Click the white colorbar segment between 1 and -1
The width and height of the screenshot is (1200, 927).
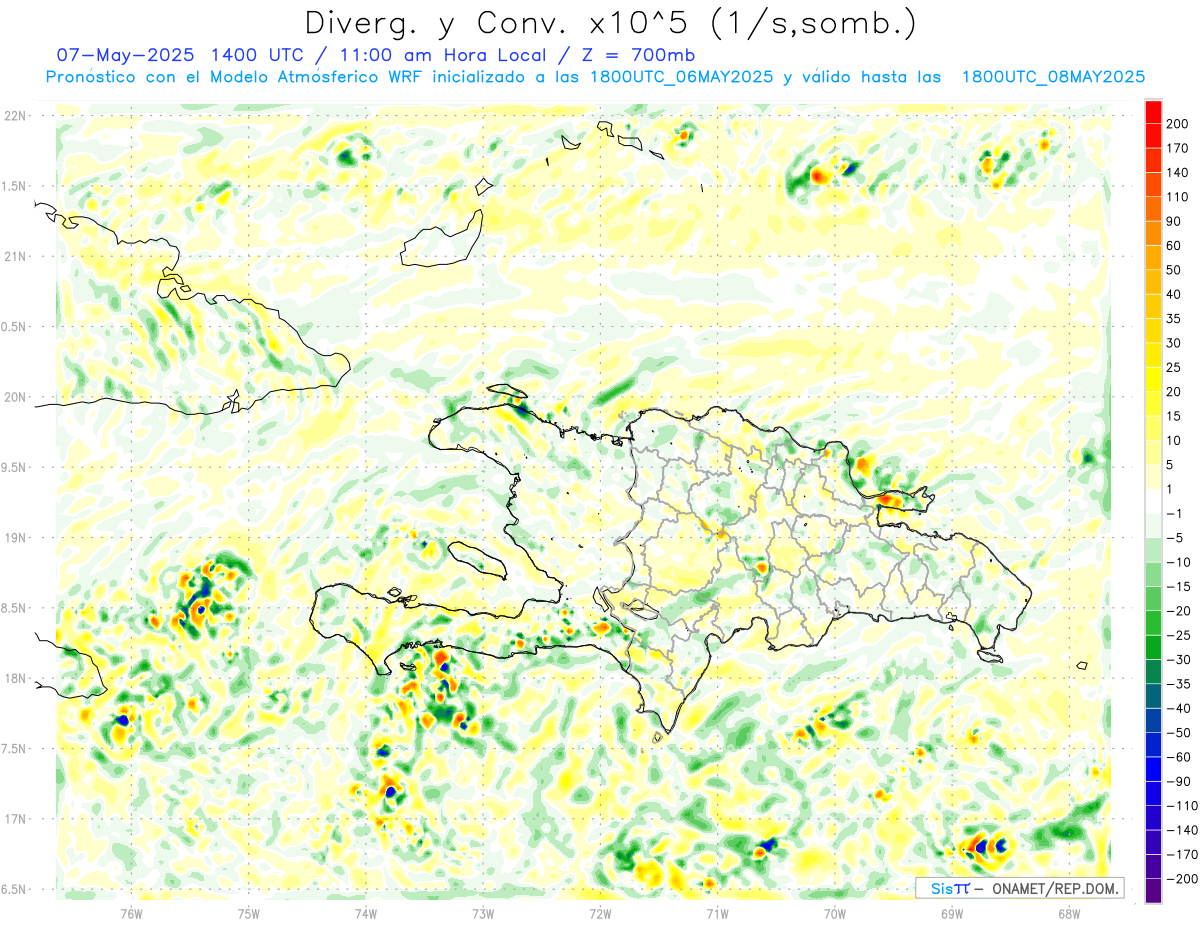tap(1153, 501)
